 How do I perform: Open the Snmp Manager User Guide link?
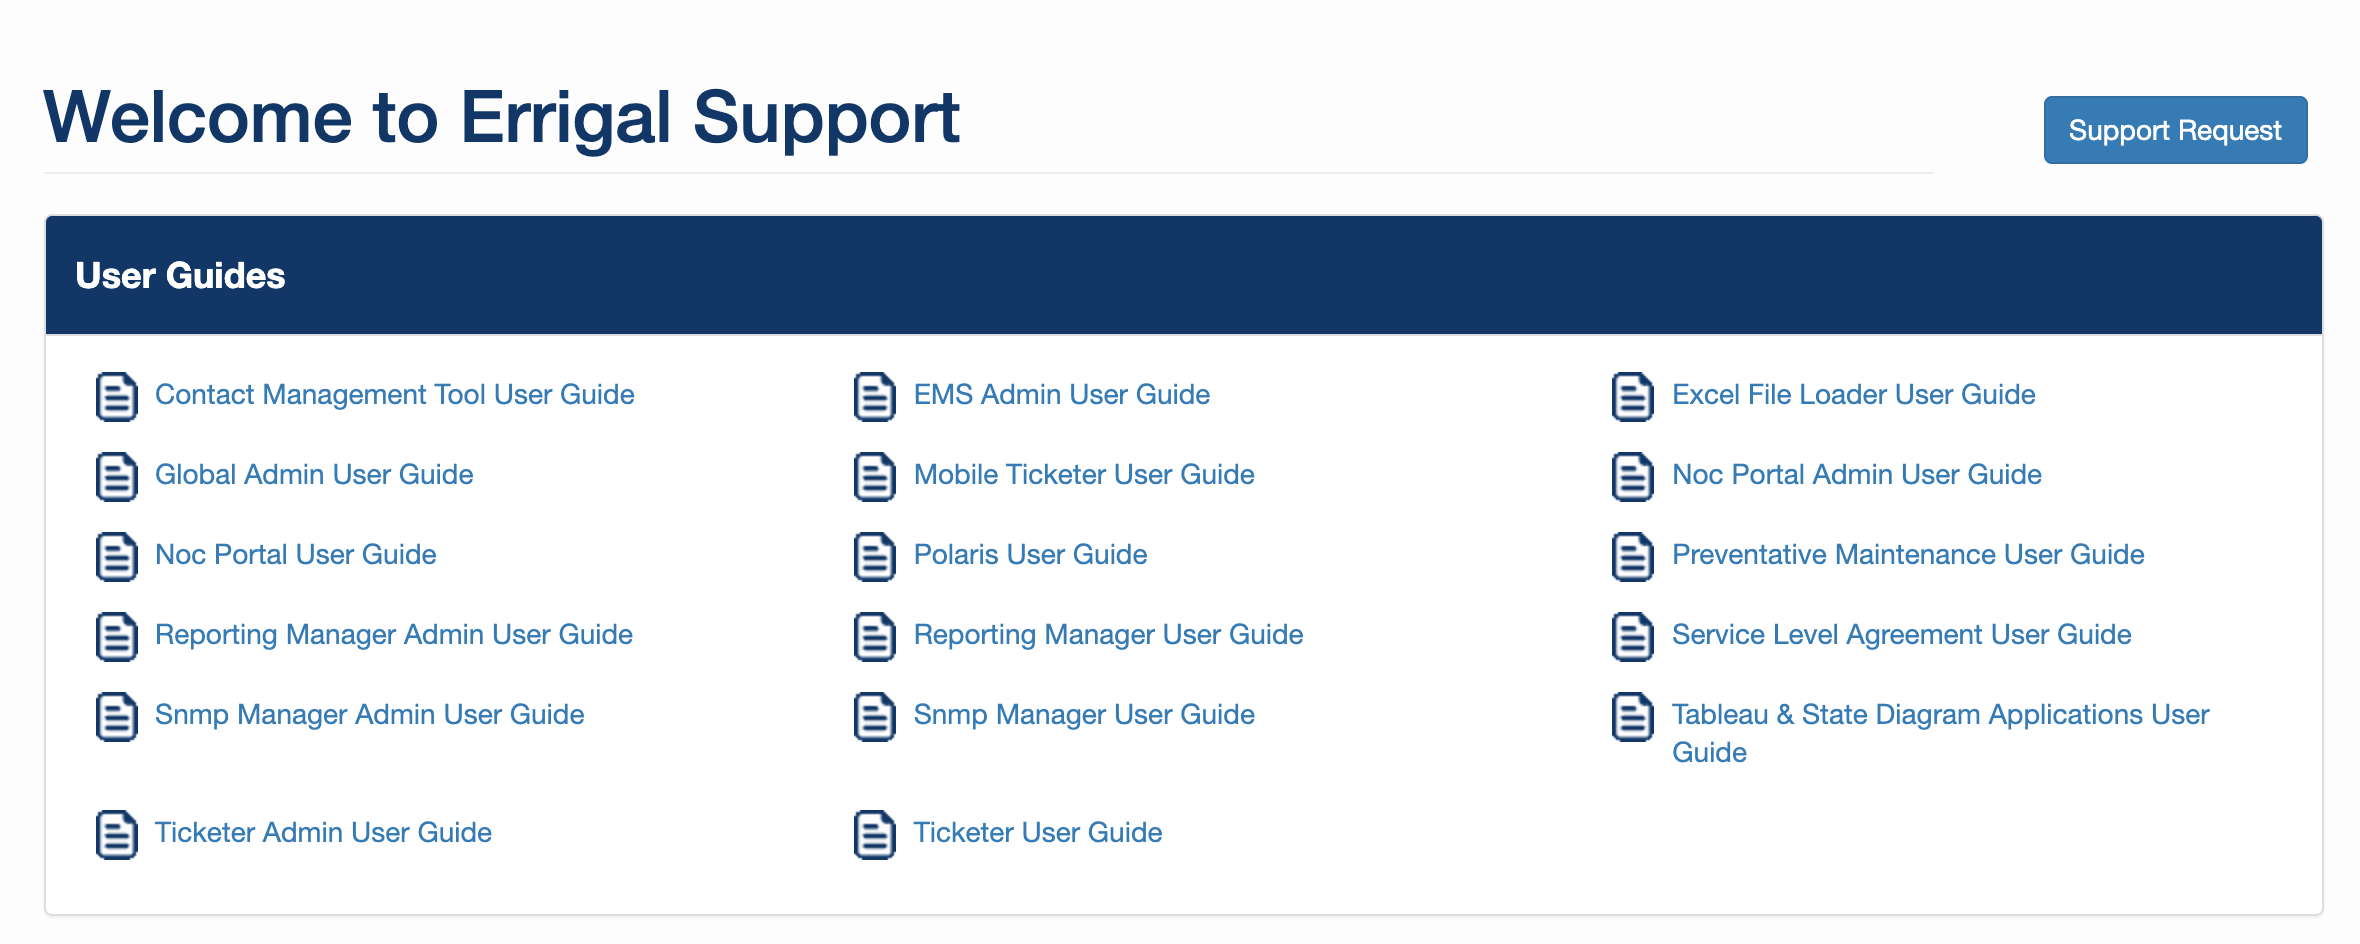[1083, 715]
